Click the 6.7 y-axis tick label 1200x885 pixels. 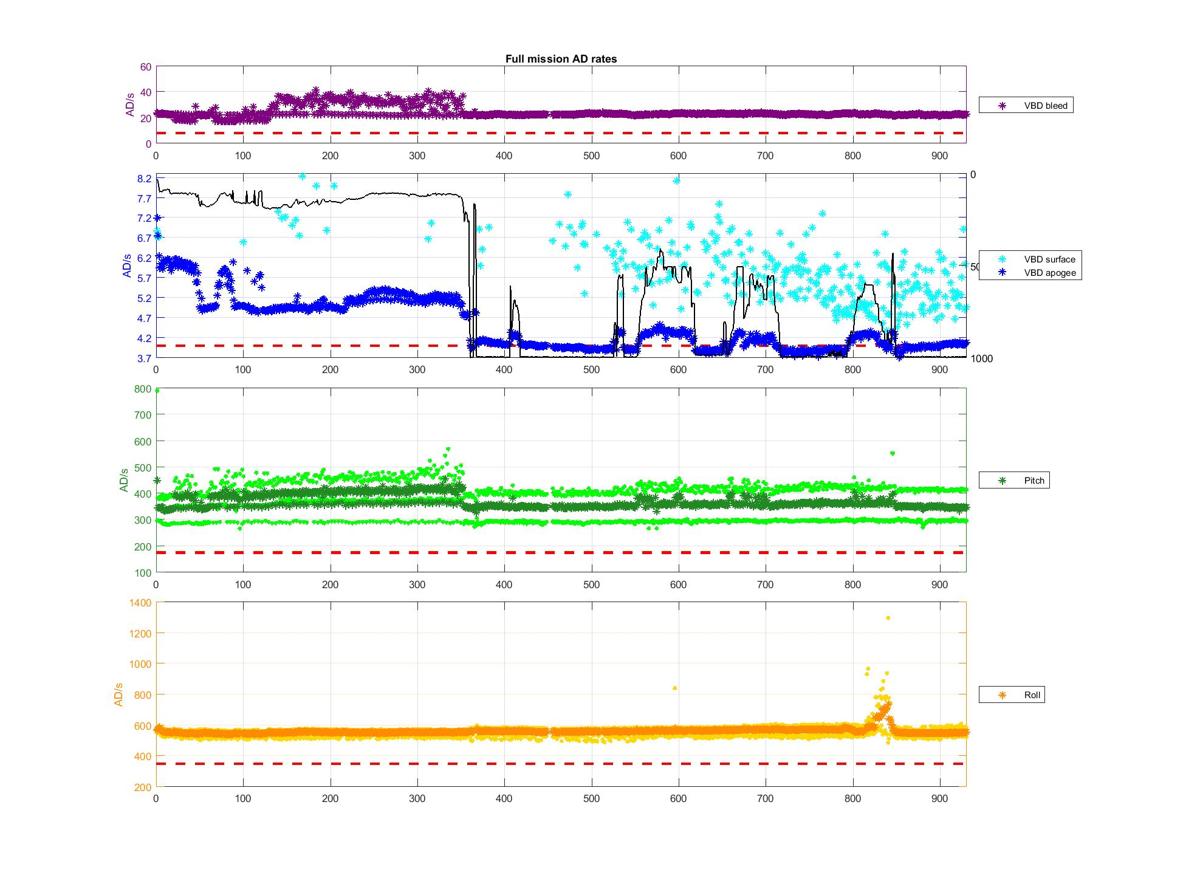pos(144,238)
